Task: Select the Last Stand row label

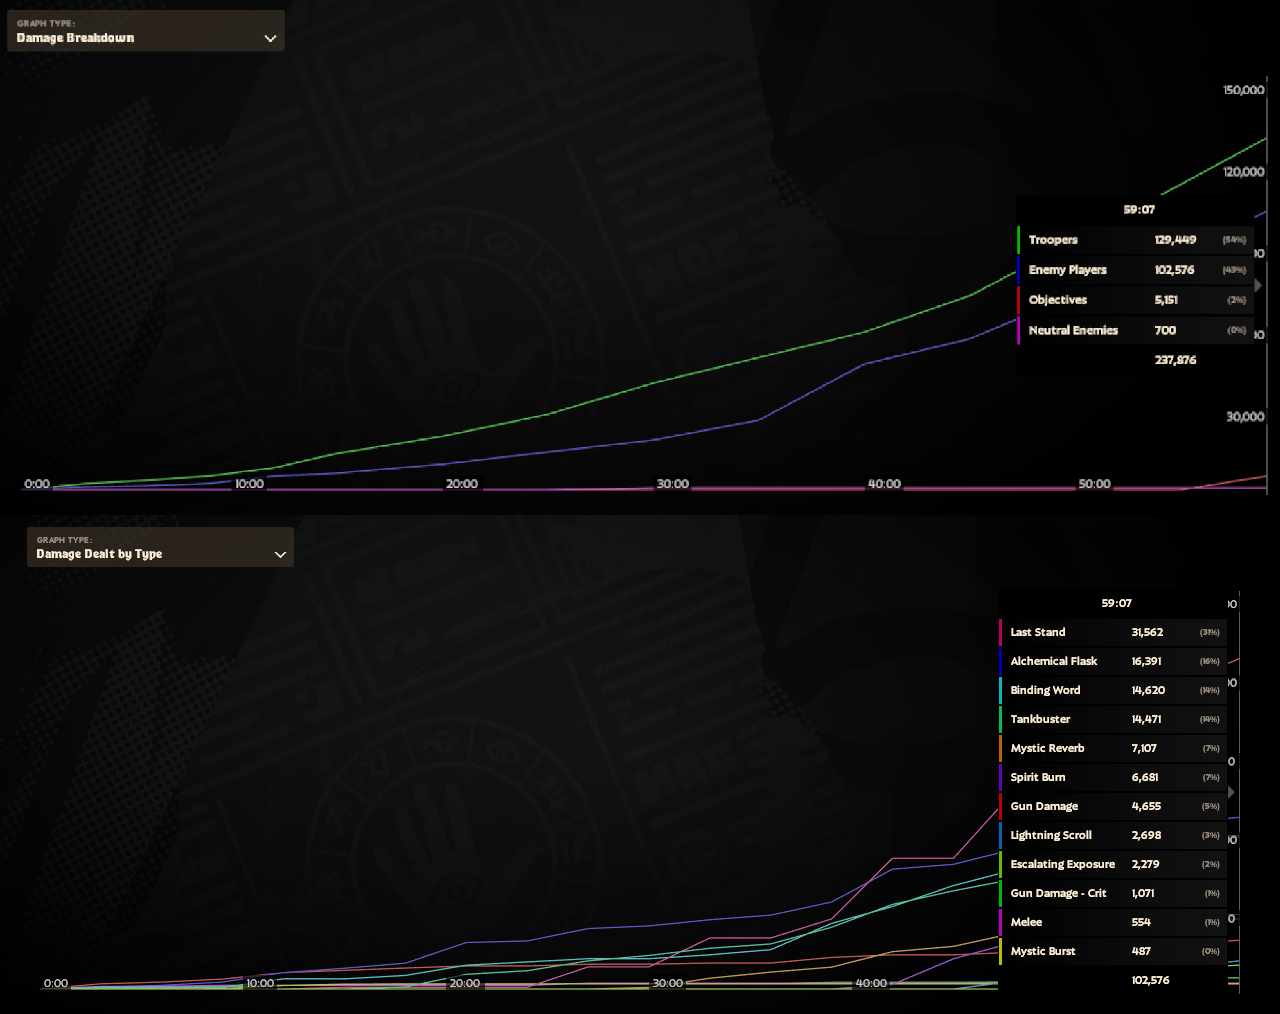Action: click(x=1038, y=632)
